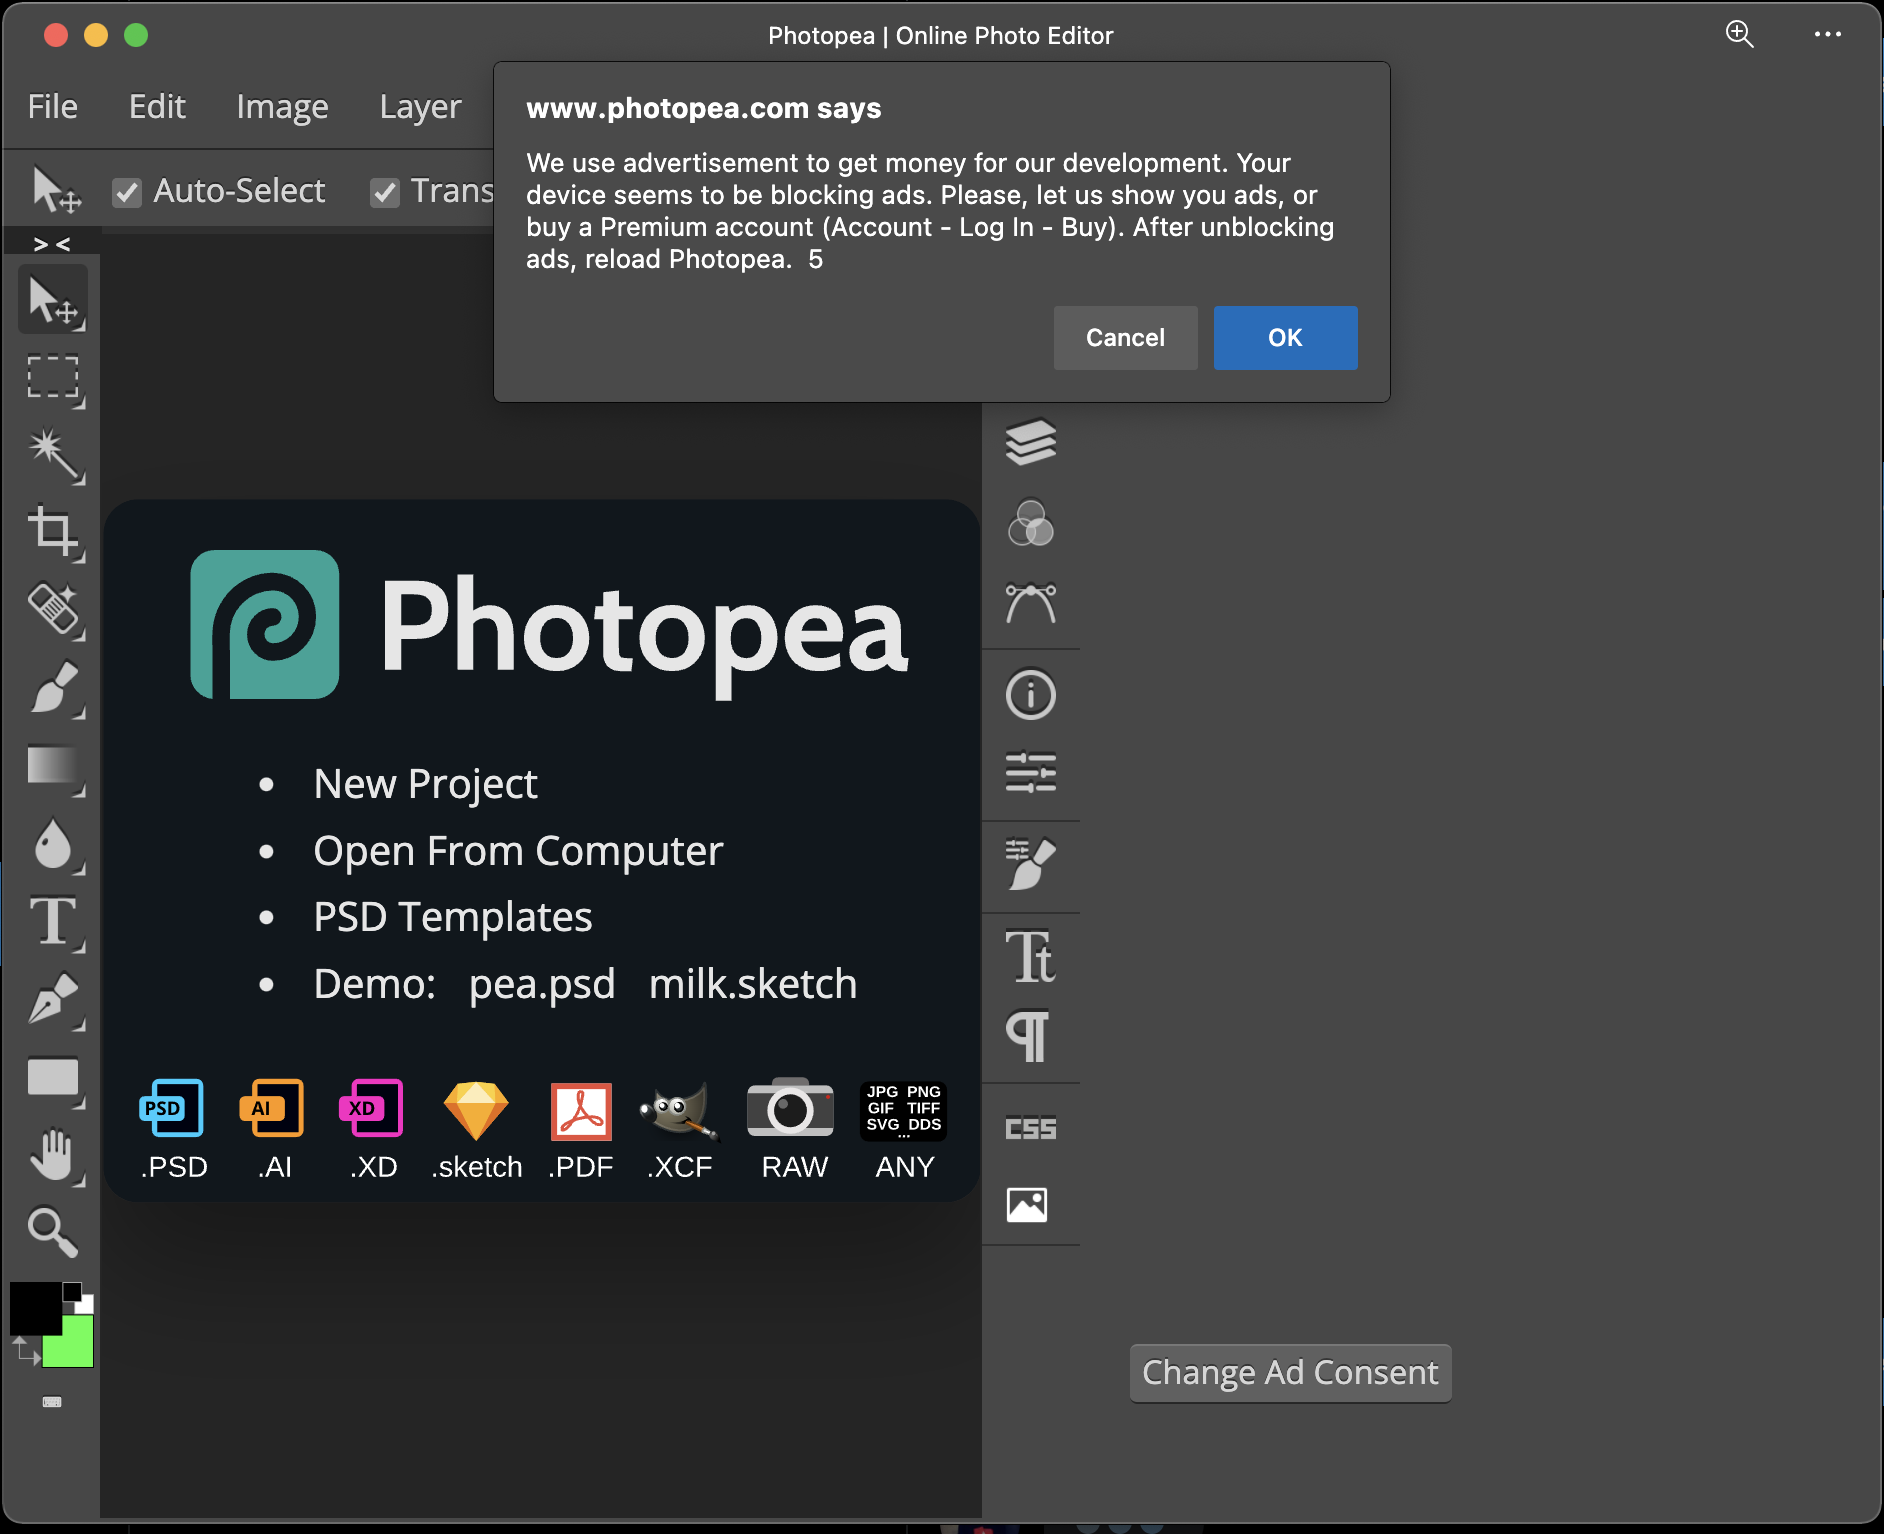The image size is (1884, 1534).
Task: Open the CSS panel icon
Action: [x=1031, y=1128]
